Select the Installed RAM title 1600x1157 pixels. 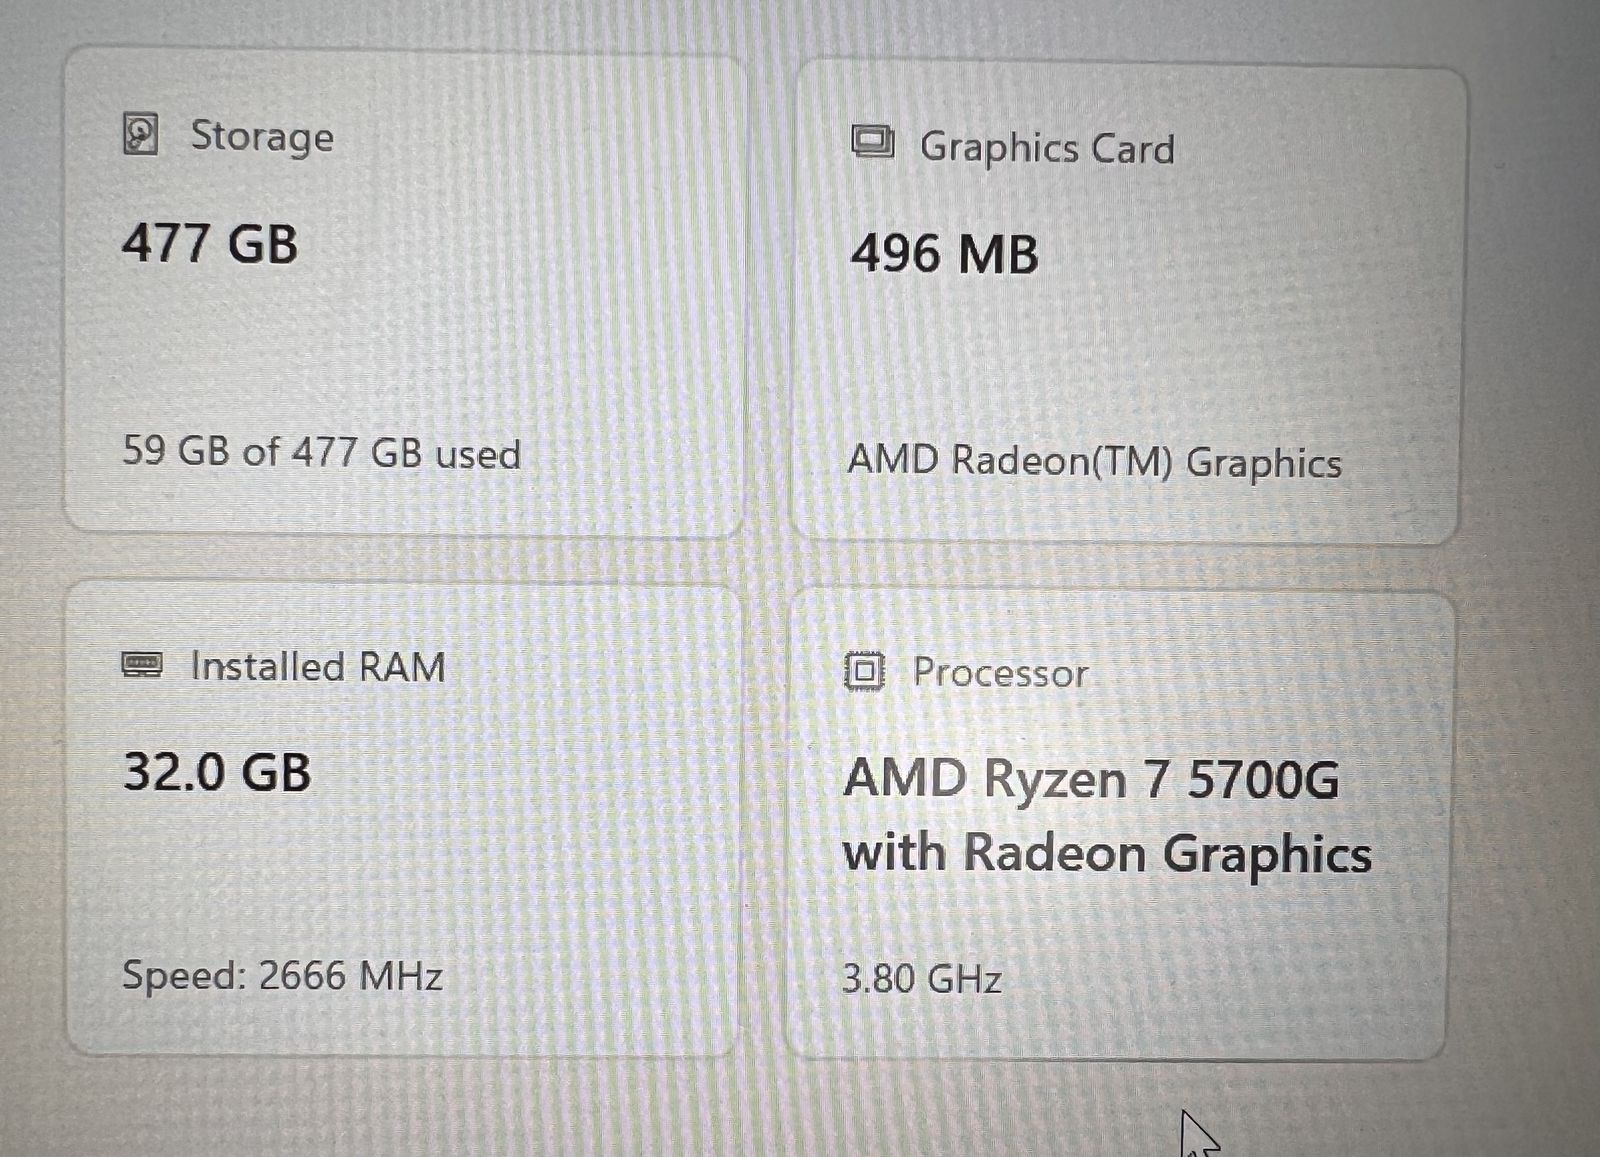[x=318, y=667]
